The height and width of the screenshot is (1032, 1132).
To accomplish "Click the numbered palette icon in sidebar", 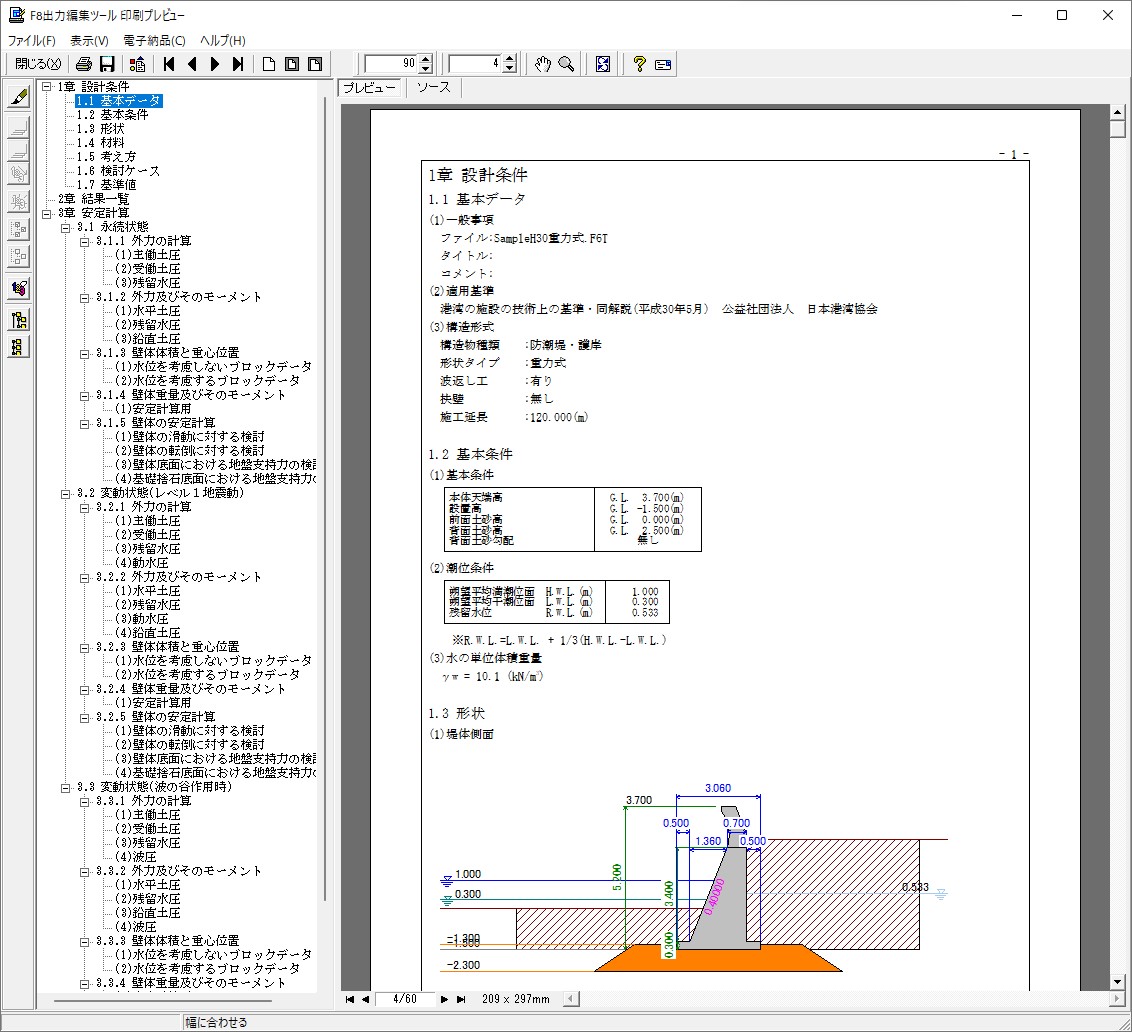I will click(19, 288).
